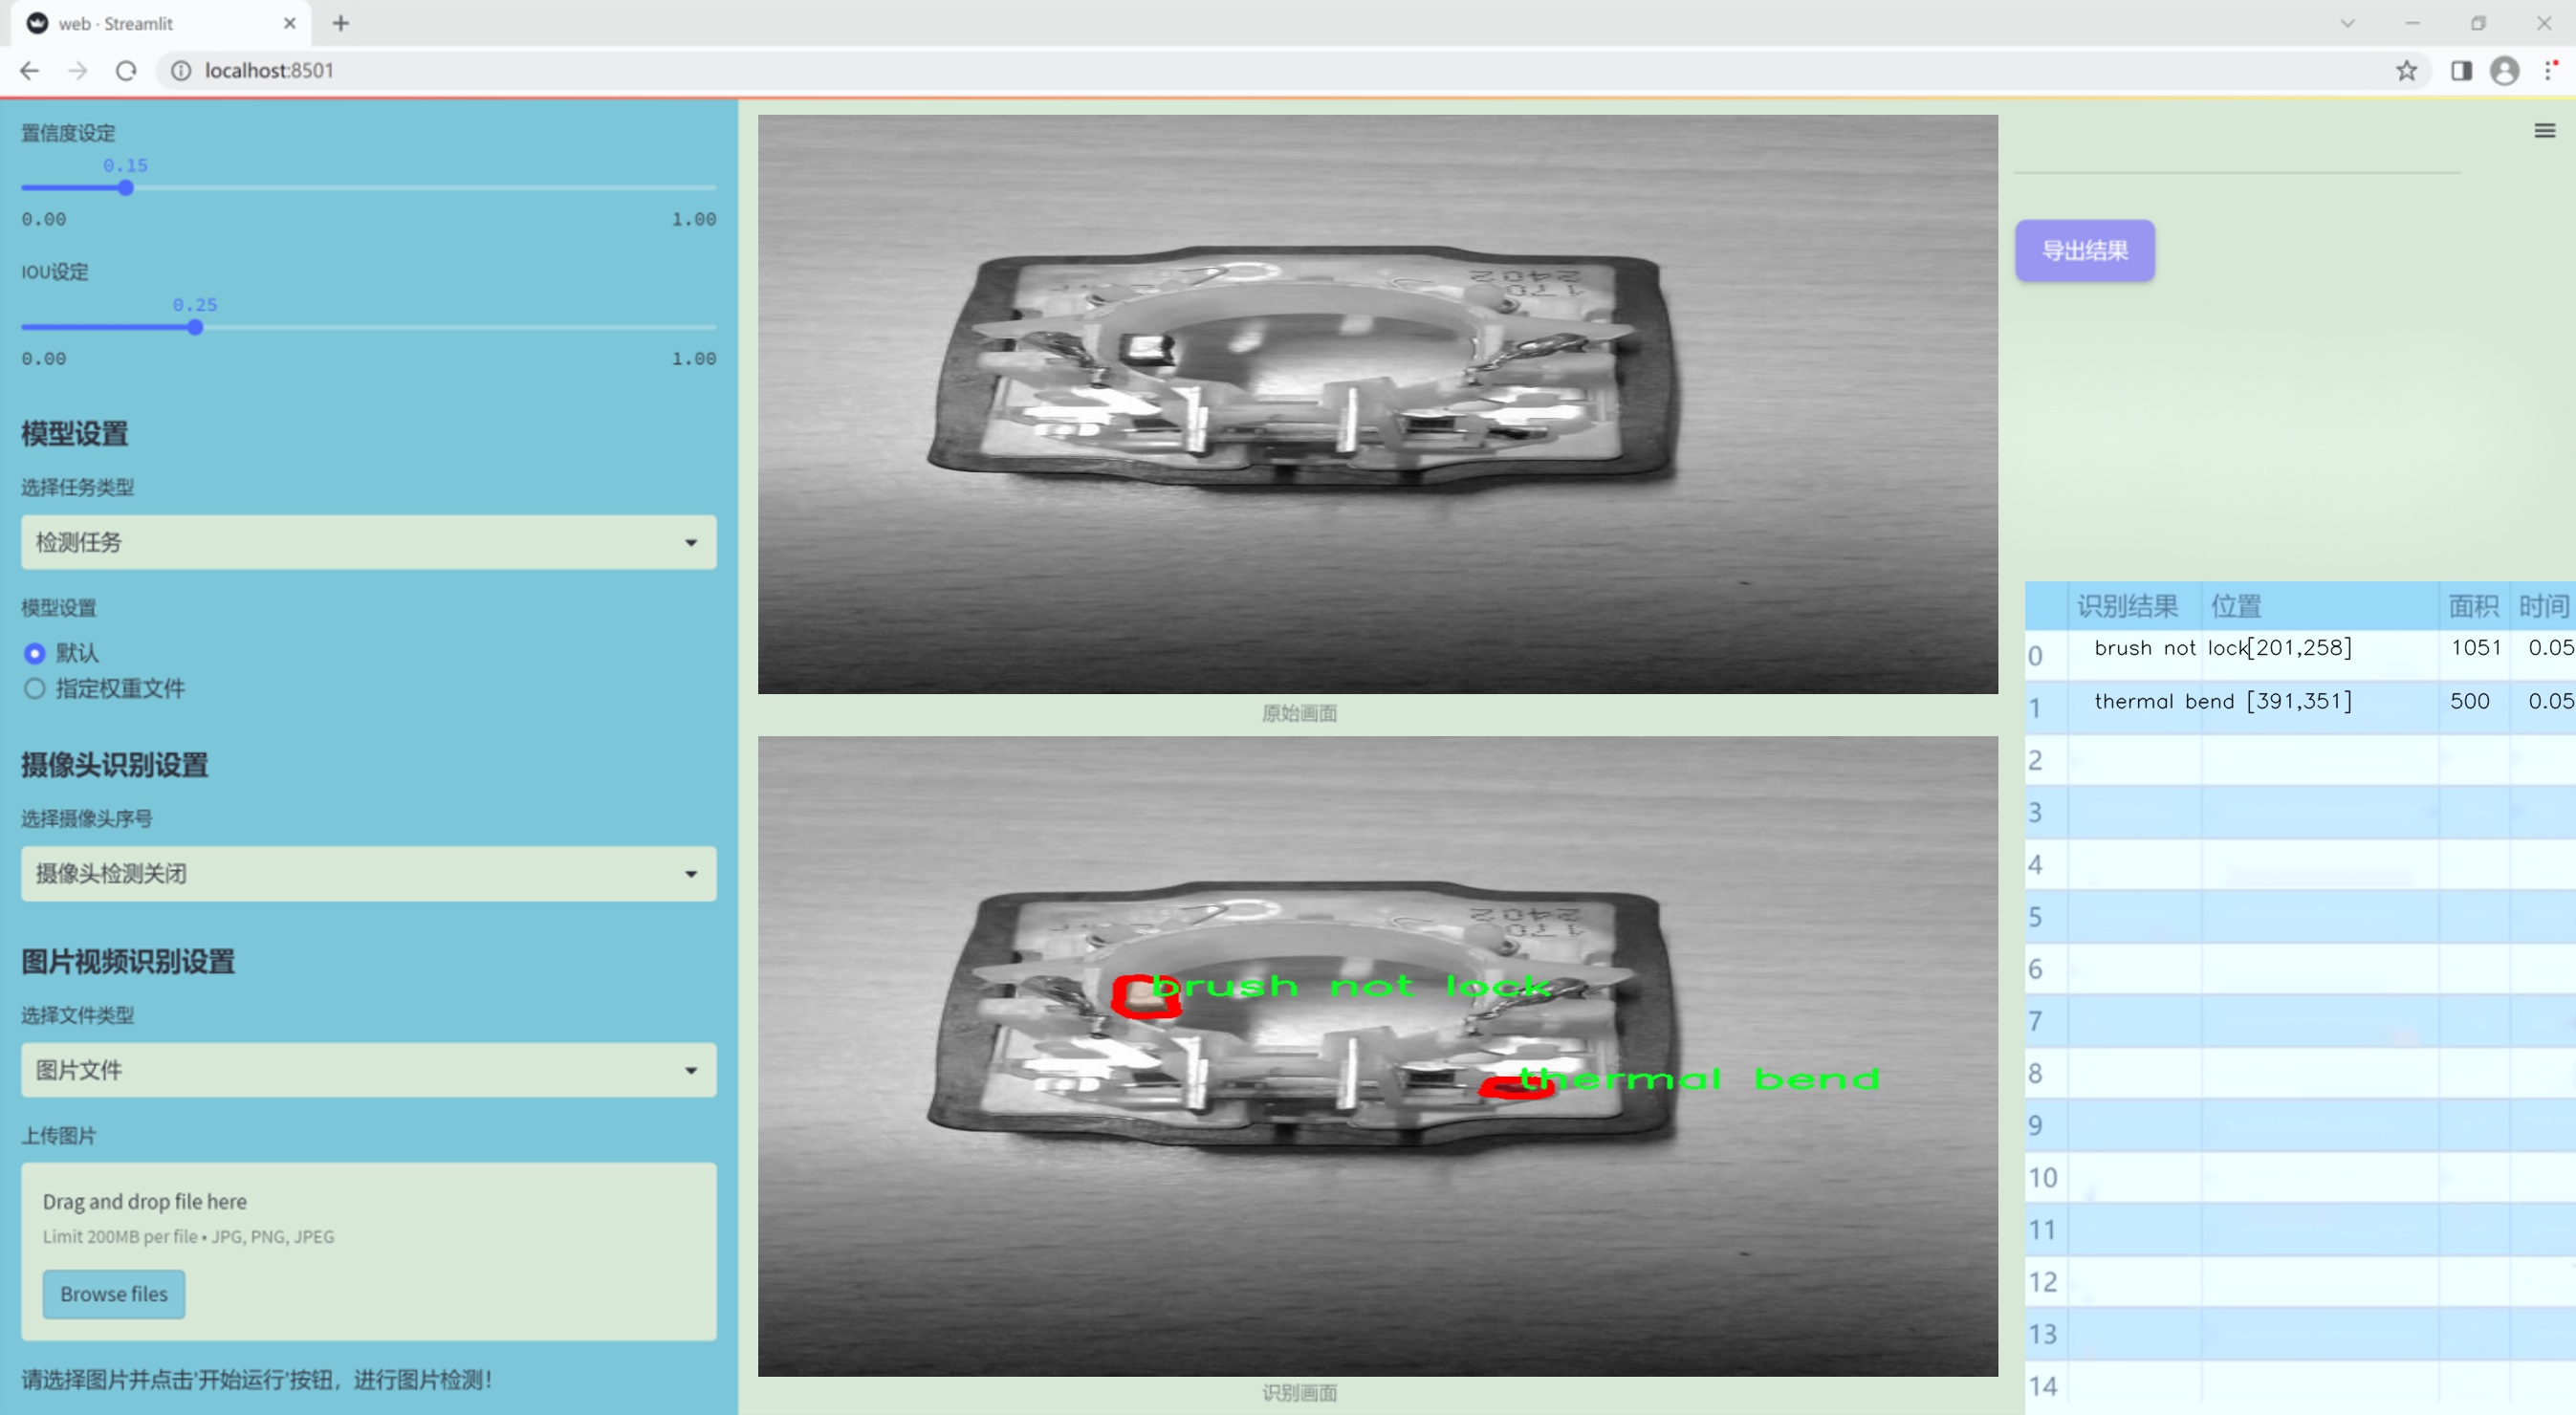This screenshot has width=2576, height=1415.
Task: Open the browser side panel icon
Action: (x=2461, y=71)
